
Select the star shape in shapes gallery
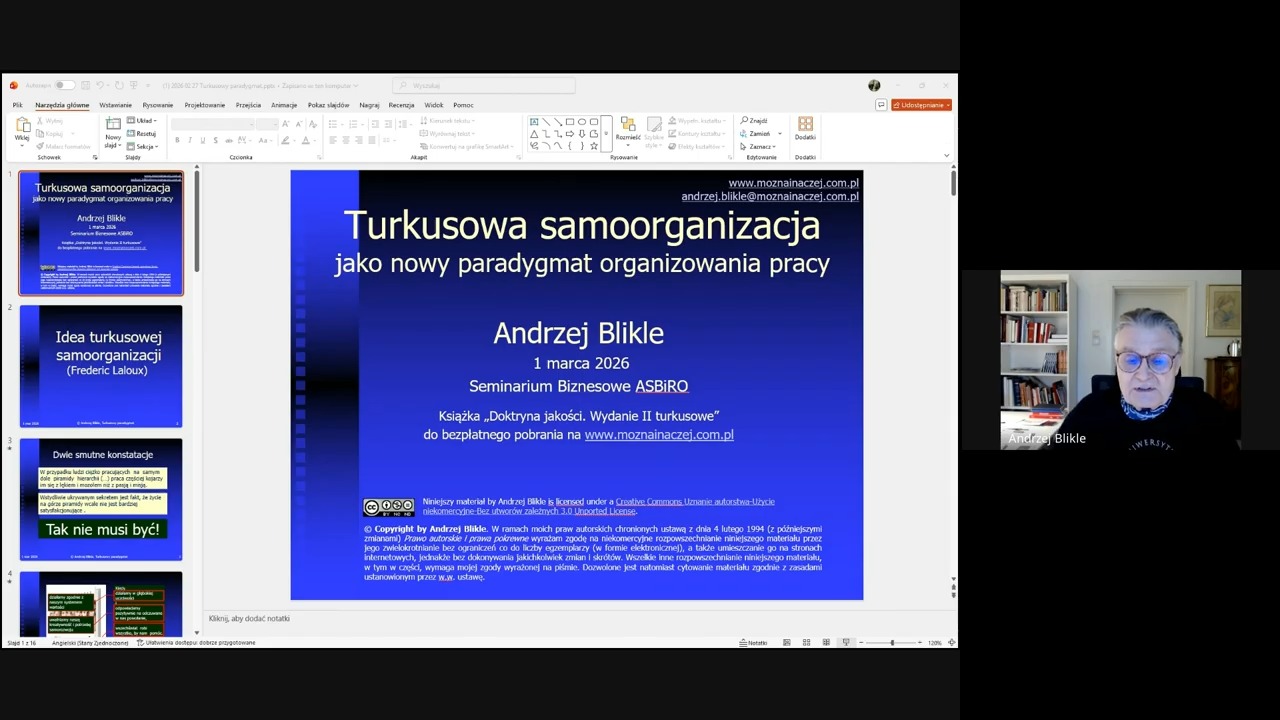pyautogui.click(x=594, y=146)
